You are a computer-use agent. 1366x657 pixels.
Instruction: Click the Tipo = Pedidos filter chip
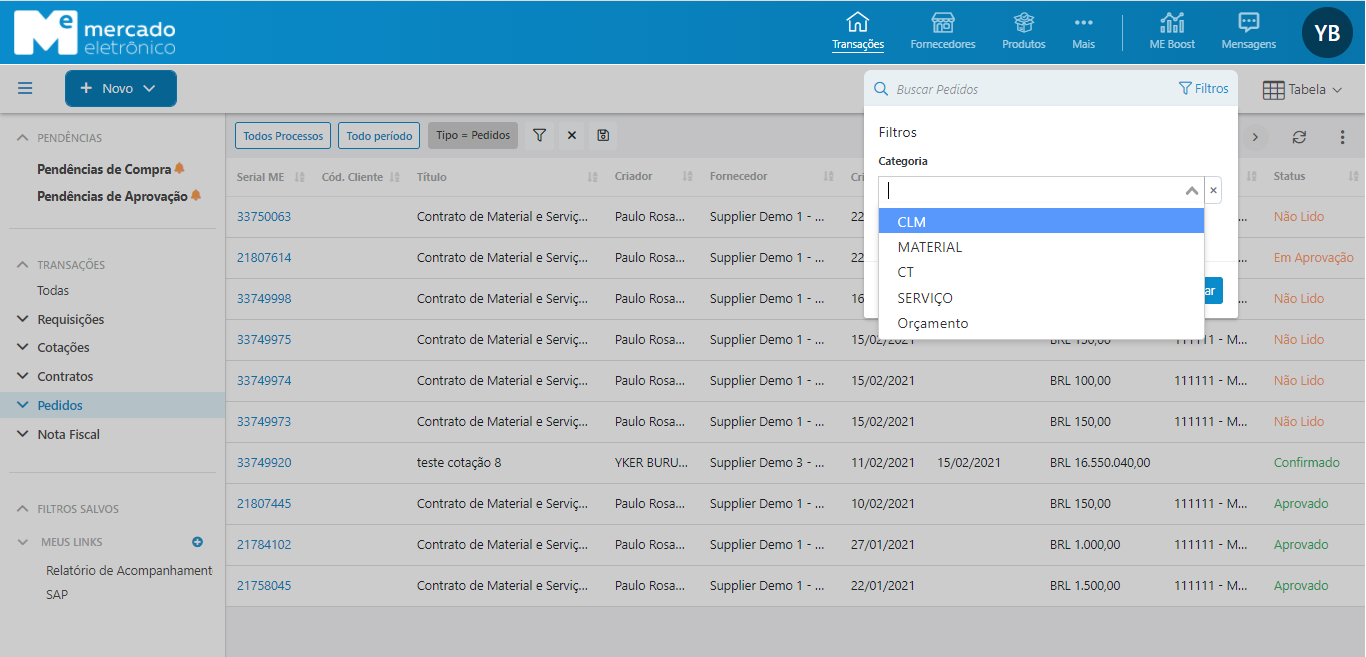(x=473, y=136)
